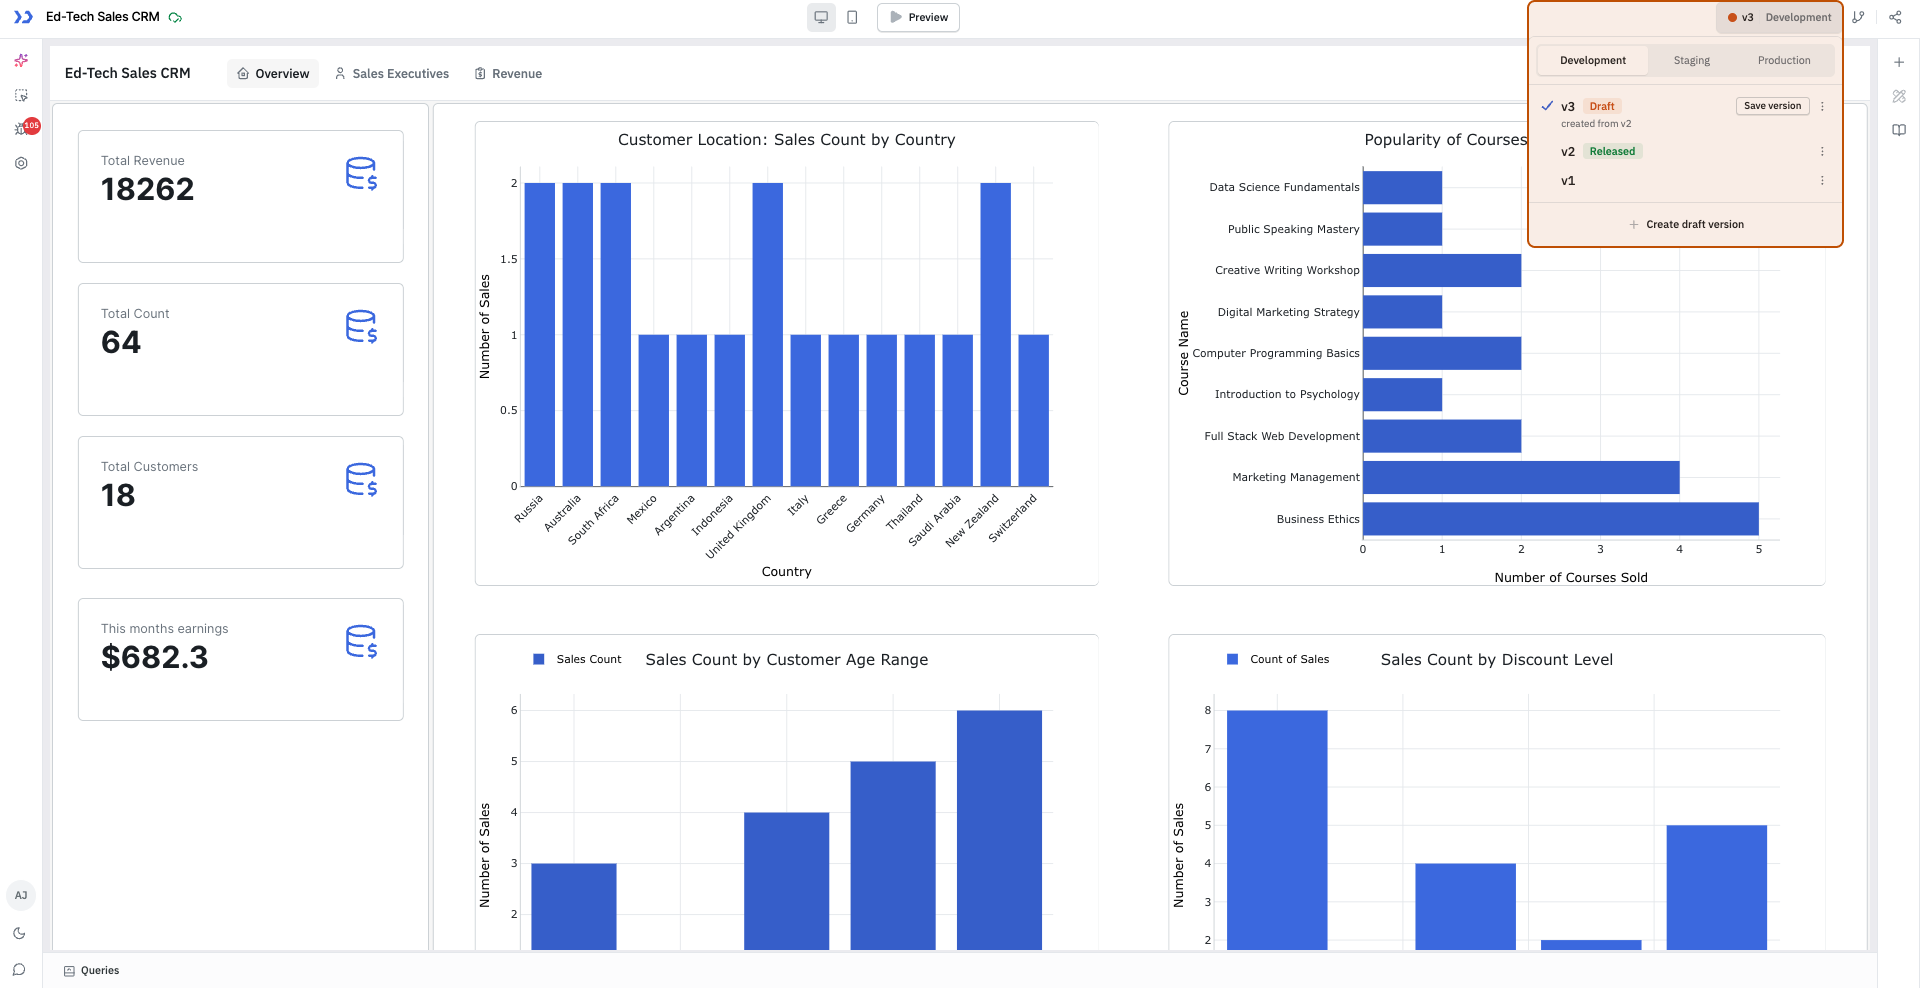The height and width of the screenshot is (988, 1920).
Task: Open the three-dot menu for version v2
Action: point(1822,152)
